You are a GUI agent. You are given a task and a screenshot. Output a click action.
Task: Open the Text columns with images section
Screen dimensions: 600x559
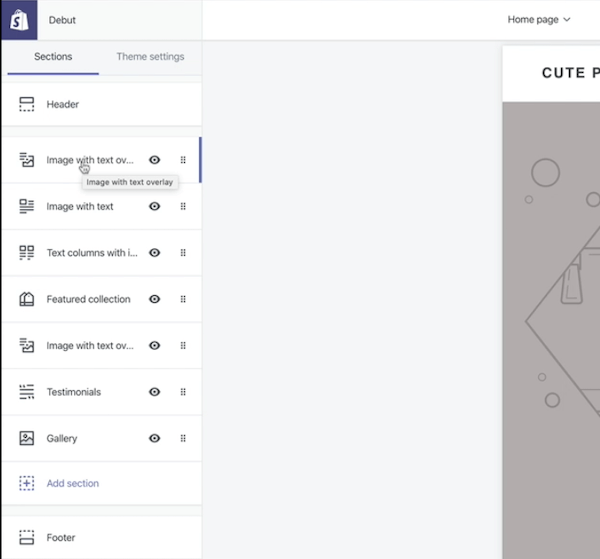92,253
